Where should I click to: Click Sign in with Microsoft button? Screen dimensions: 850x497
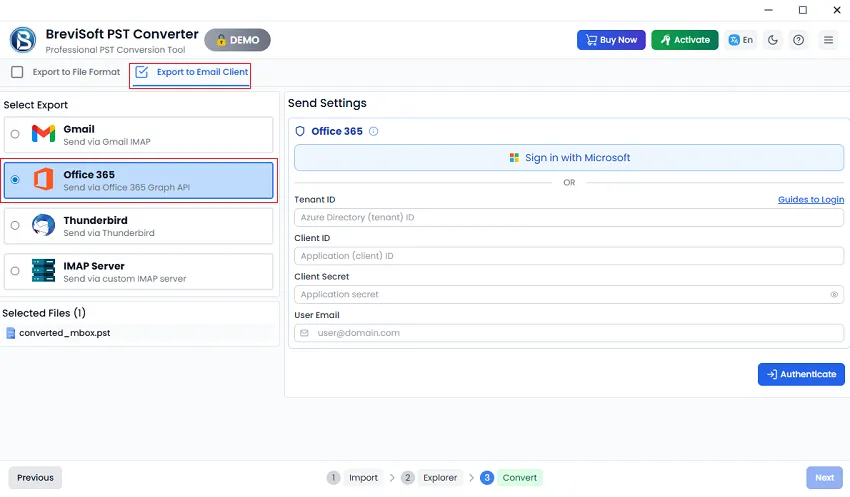[x=569, y=158]
